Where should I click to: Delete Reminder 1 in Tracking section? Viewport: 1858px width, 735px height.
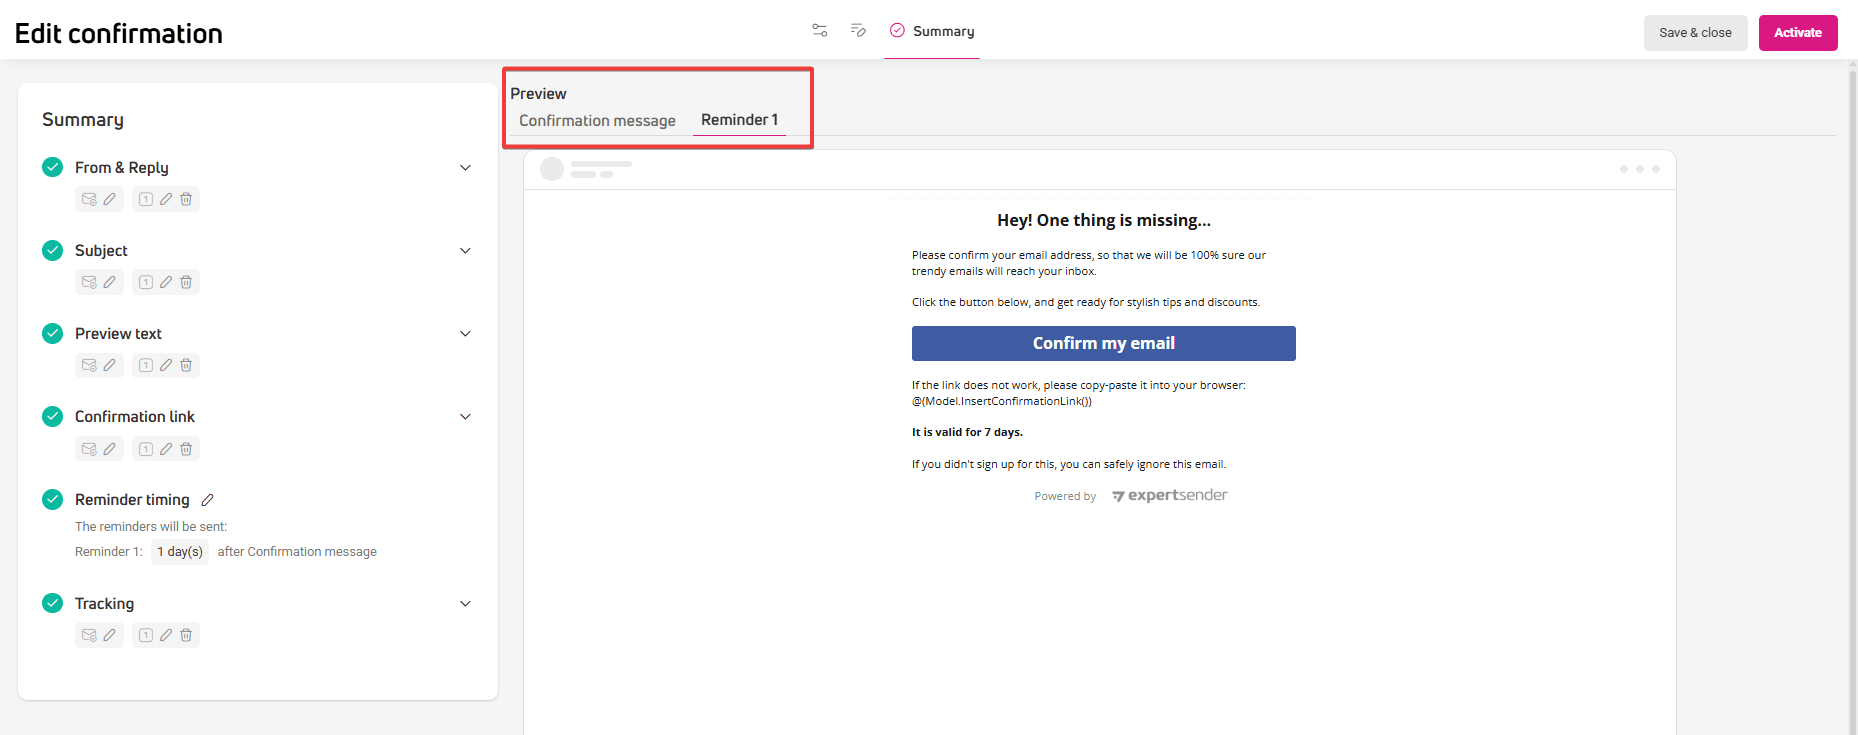click(186, 635)
